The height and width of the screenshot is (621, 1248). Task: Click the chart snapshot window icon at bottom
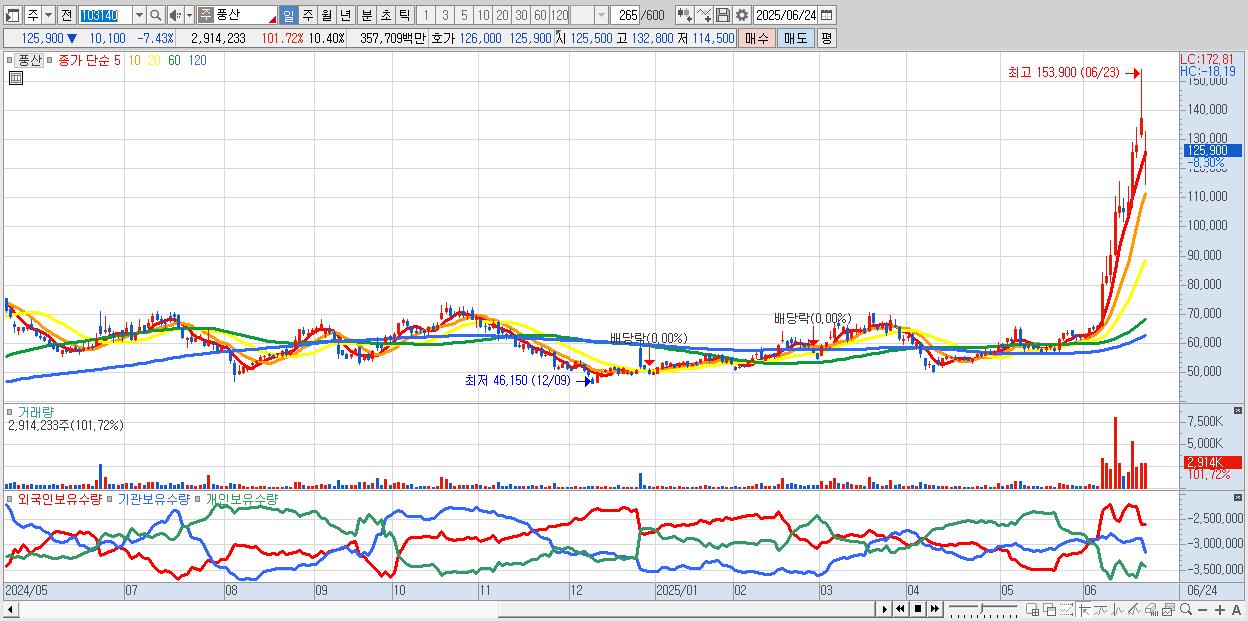1168,609
